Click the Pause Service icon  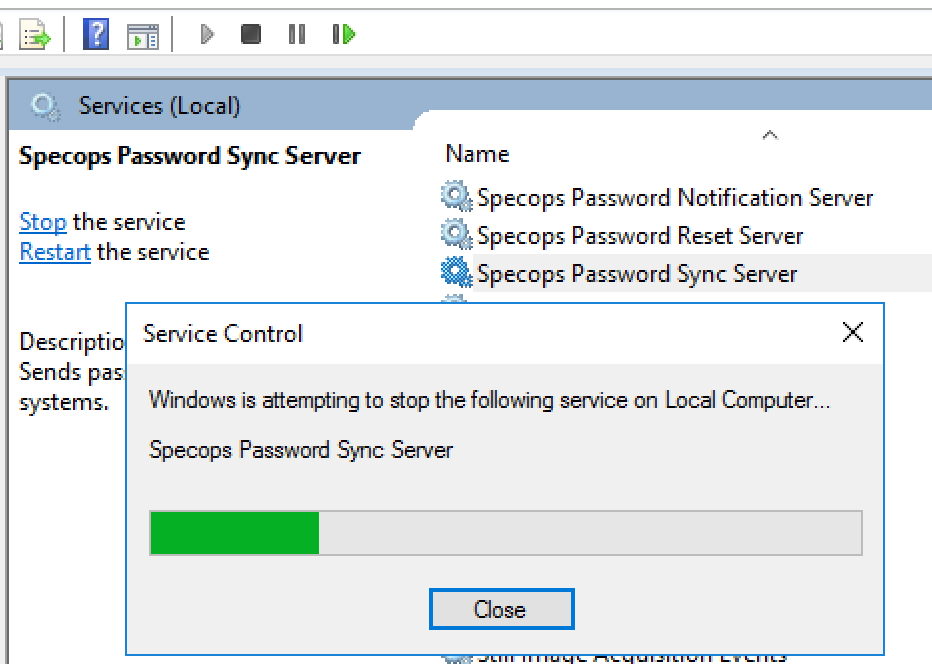[x=297, y=34]
